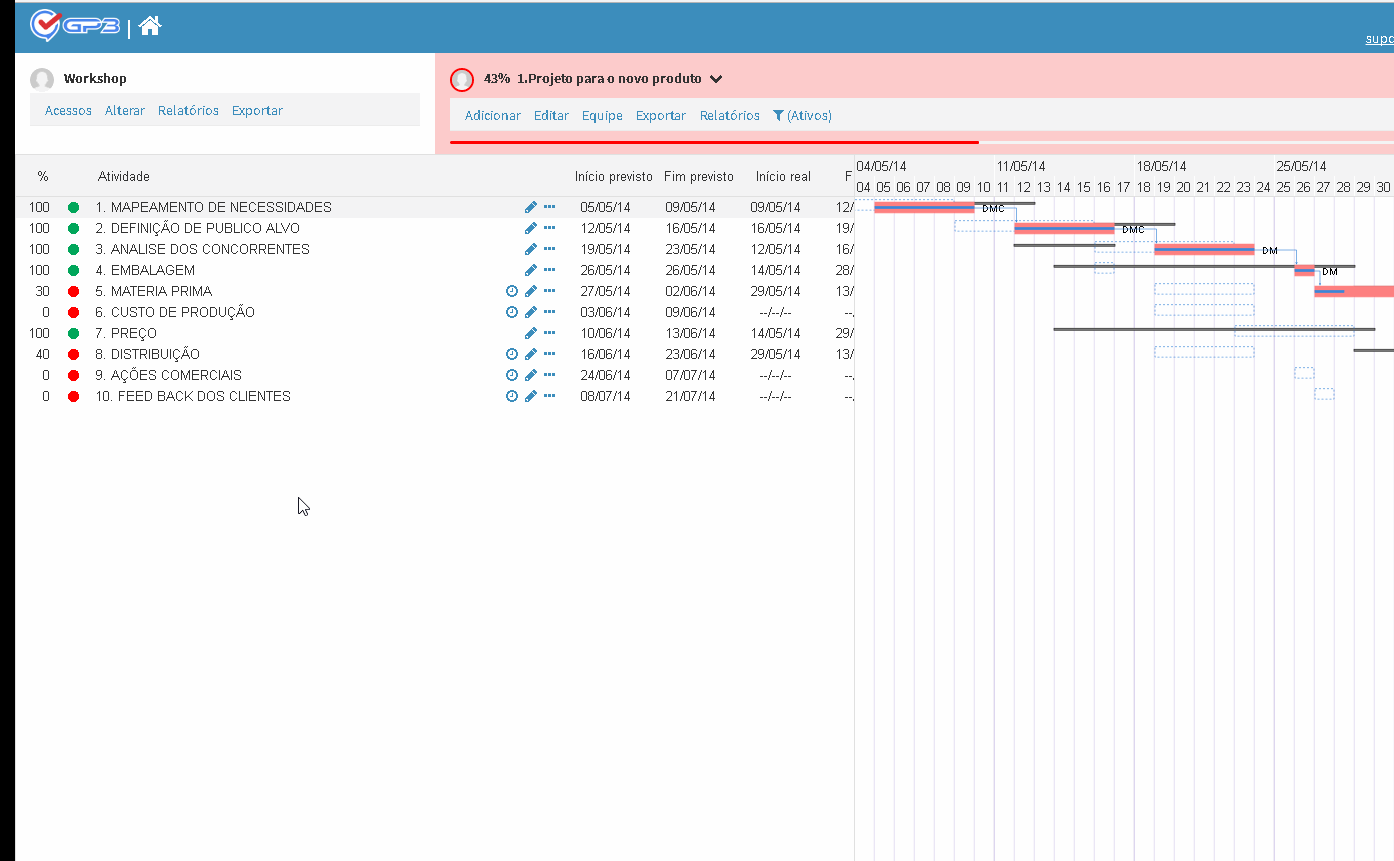Image resolution: width=1394 pixels, height=861 pixels.
Task: Click the GP3 logo
Action: coord(75,25)
